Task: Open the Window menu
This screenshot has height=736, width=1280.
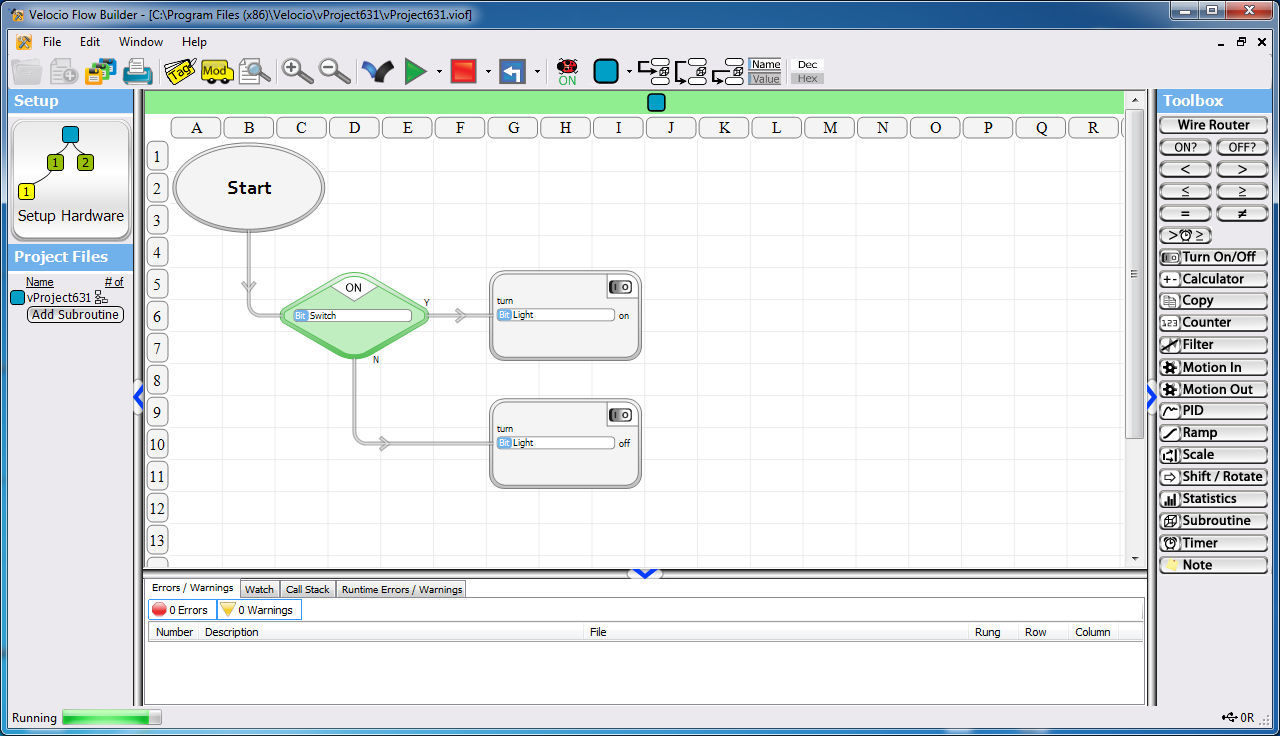Action: click(x=140, y=42)
